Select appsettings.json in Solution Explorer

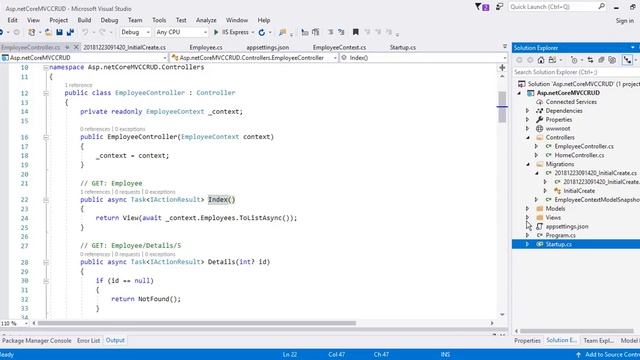pos(567,227)
